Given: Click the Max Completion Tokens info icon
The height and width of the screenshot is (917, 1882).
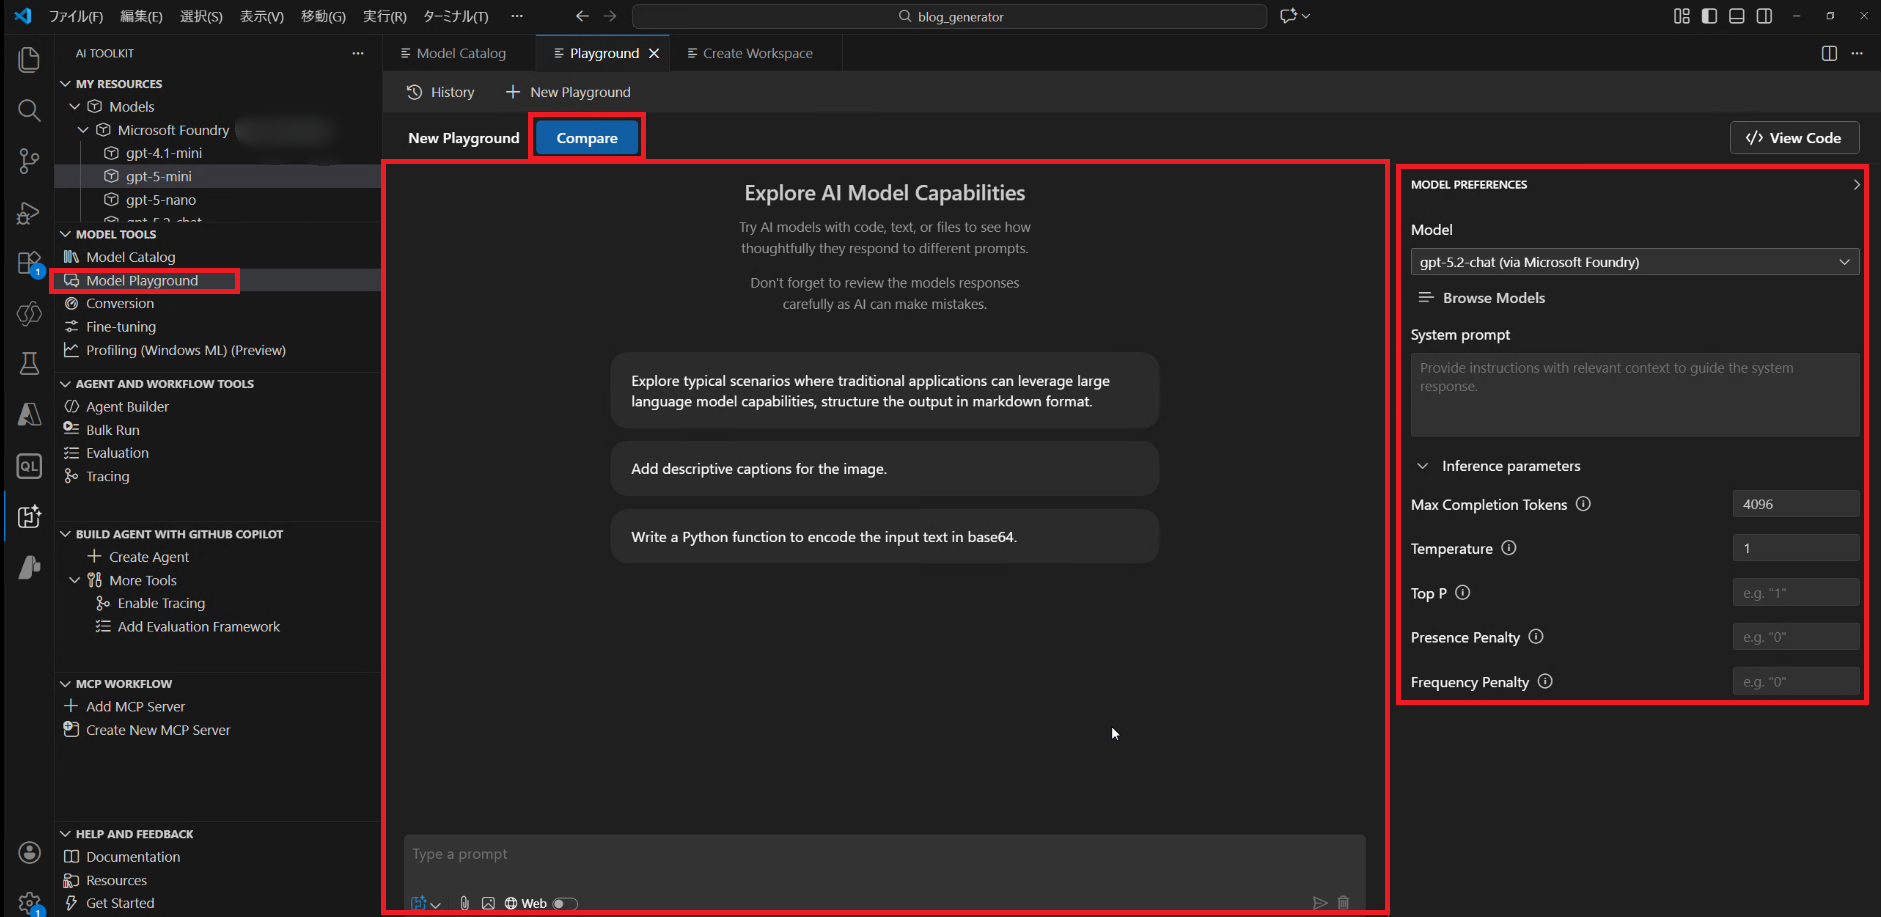Looking at the screenshot, I should coord(1583,504).
